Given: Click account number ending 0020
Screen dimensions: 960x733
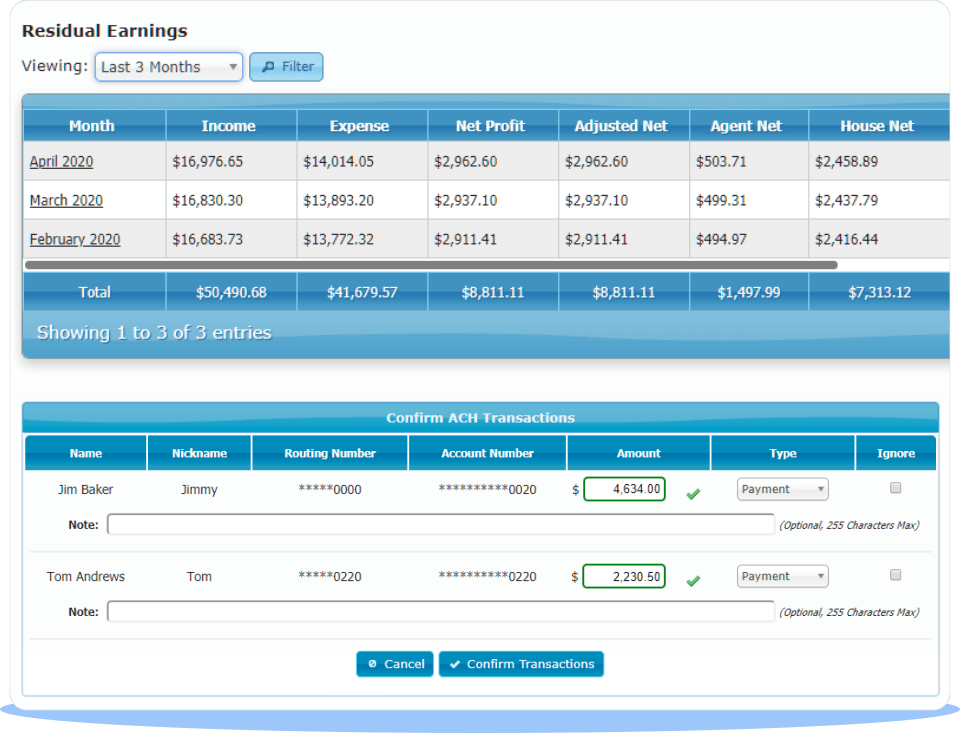Looking at the screenshot, I should click(487, 490).
